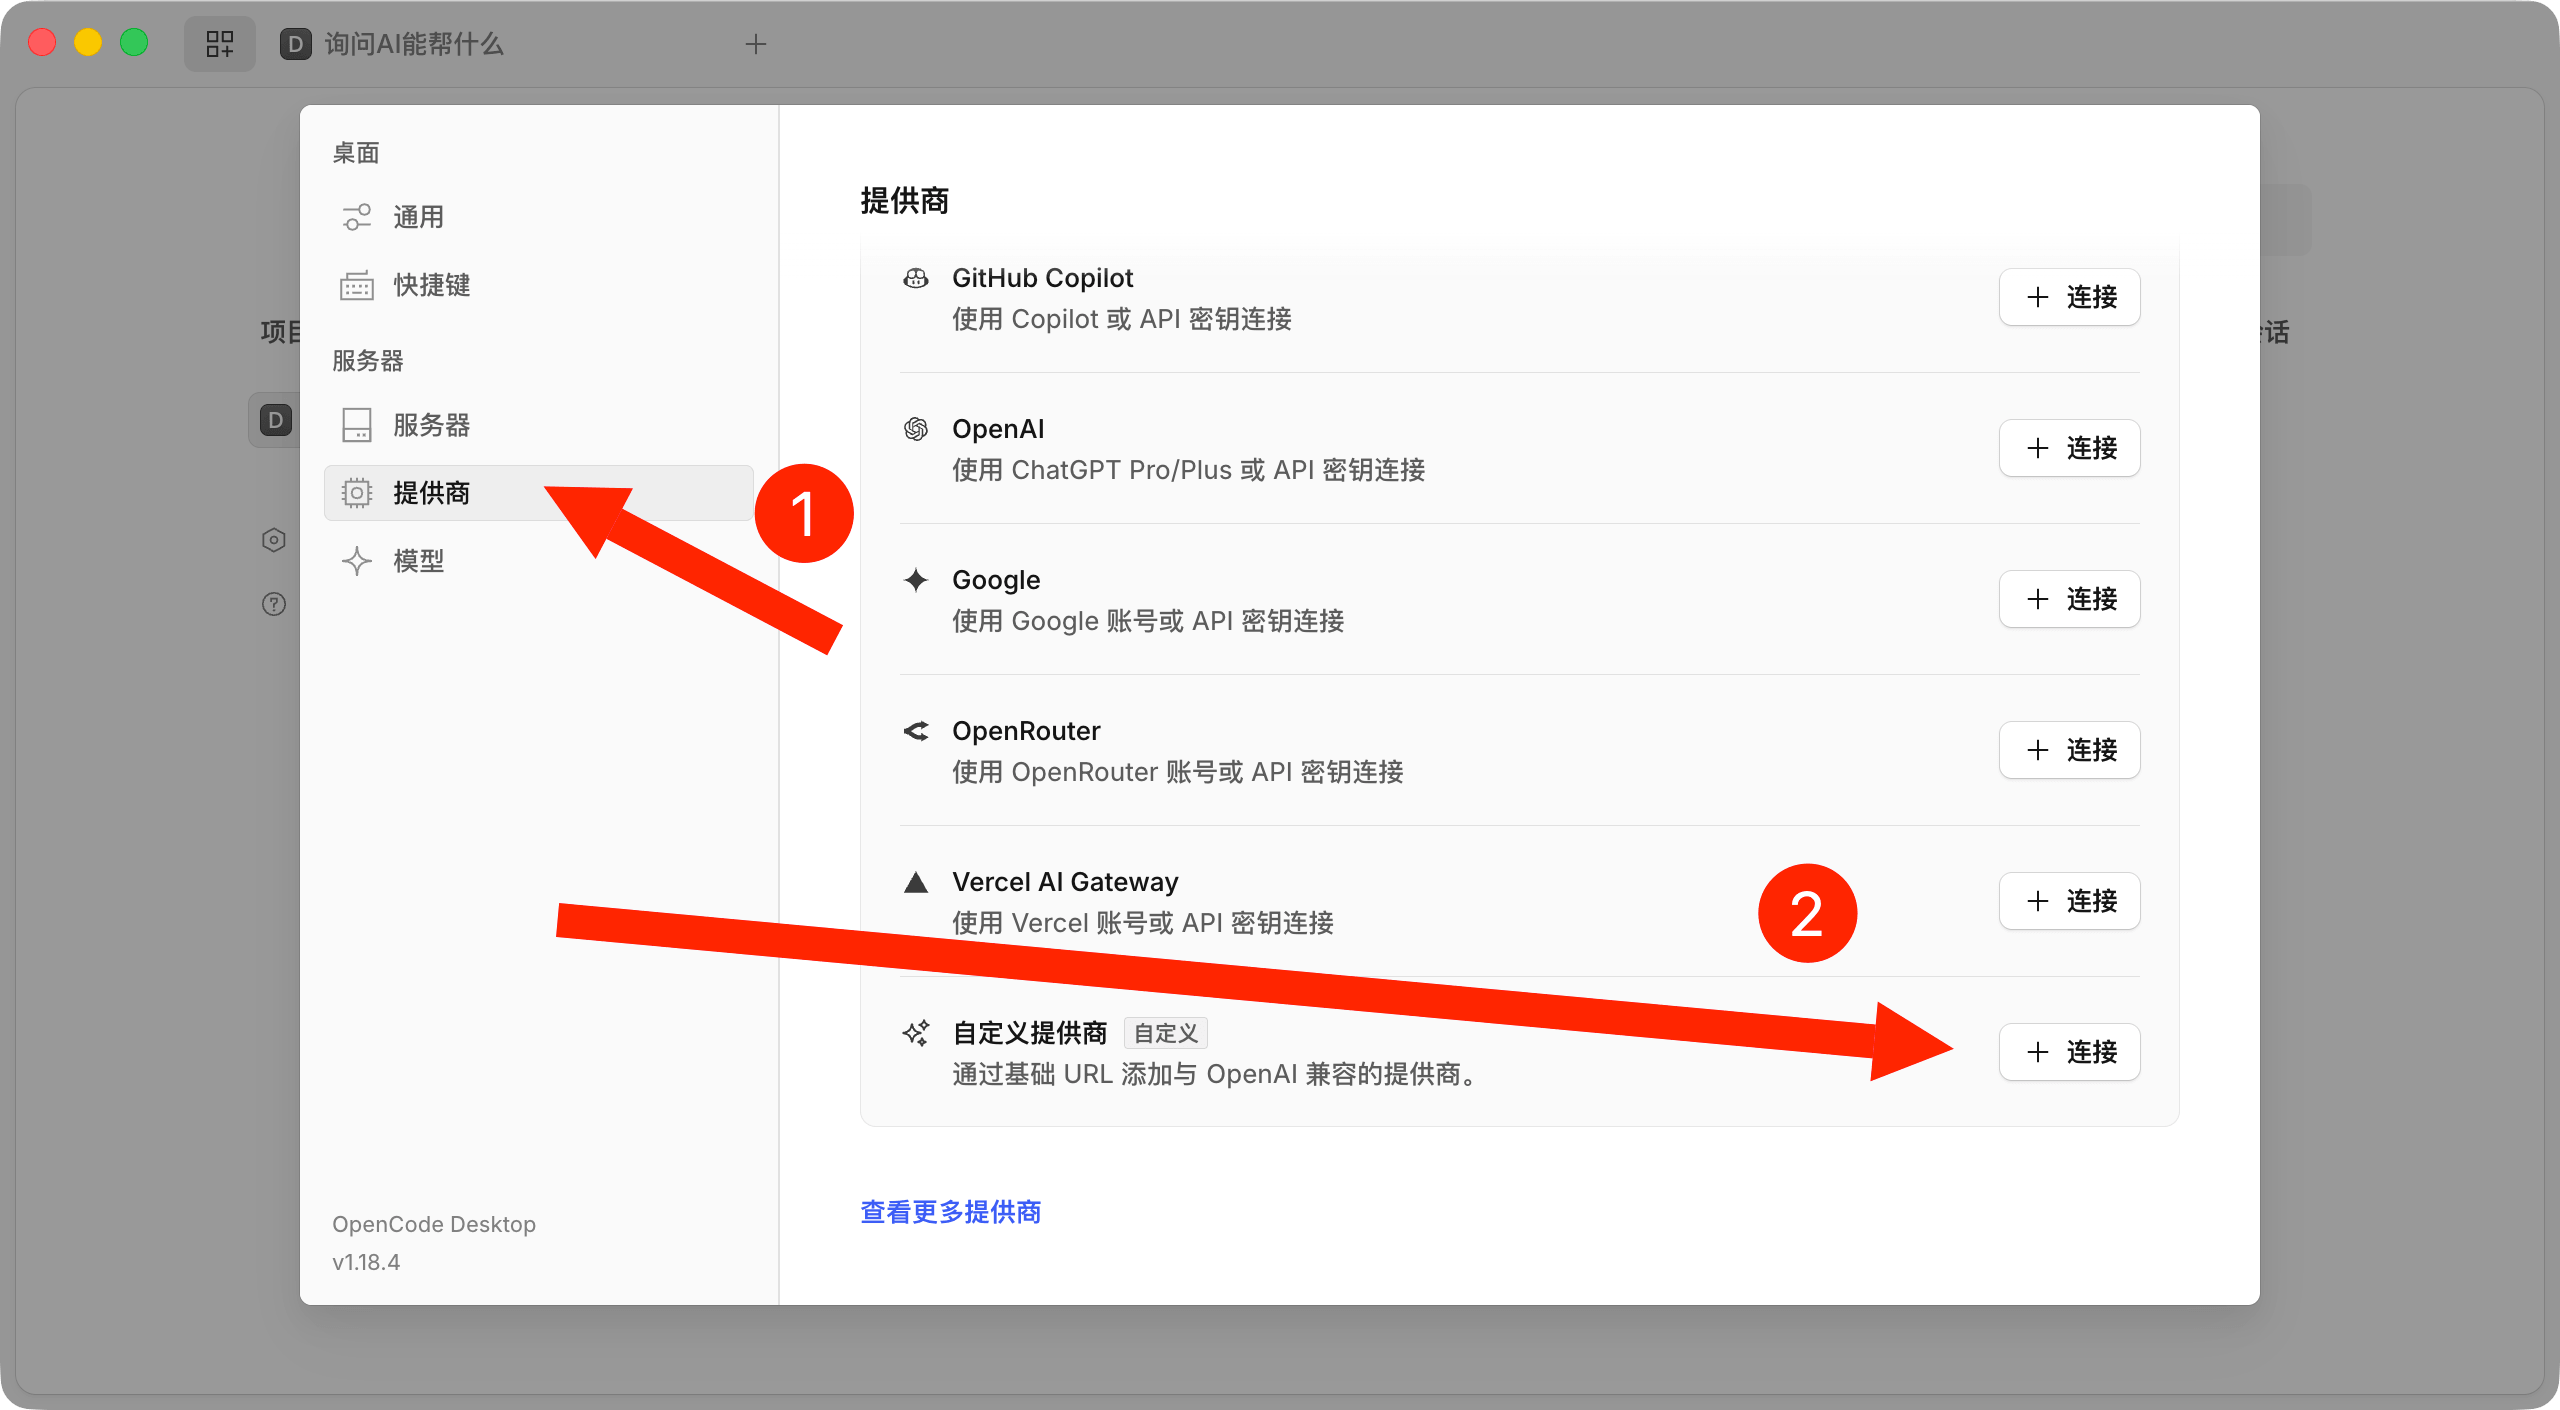Click the sliders icon beside 通用

[357, 217]
